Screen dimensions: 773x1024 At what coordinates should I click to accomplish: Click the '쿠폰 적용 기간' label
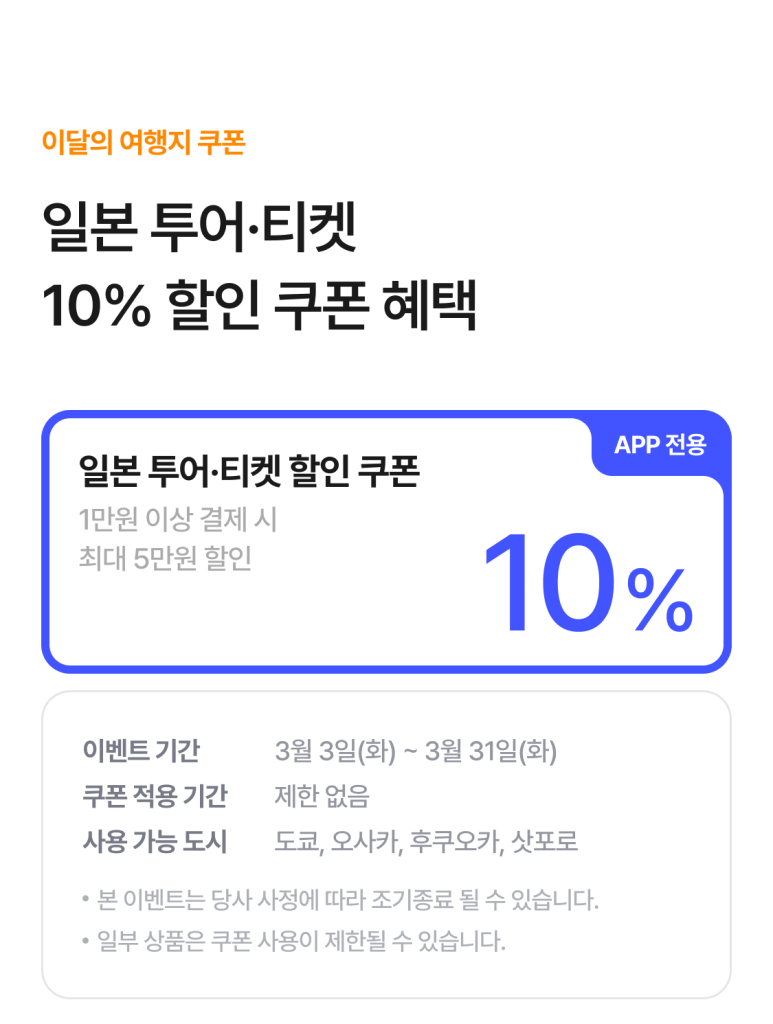pos(155,796)
